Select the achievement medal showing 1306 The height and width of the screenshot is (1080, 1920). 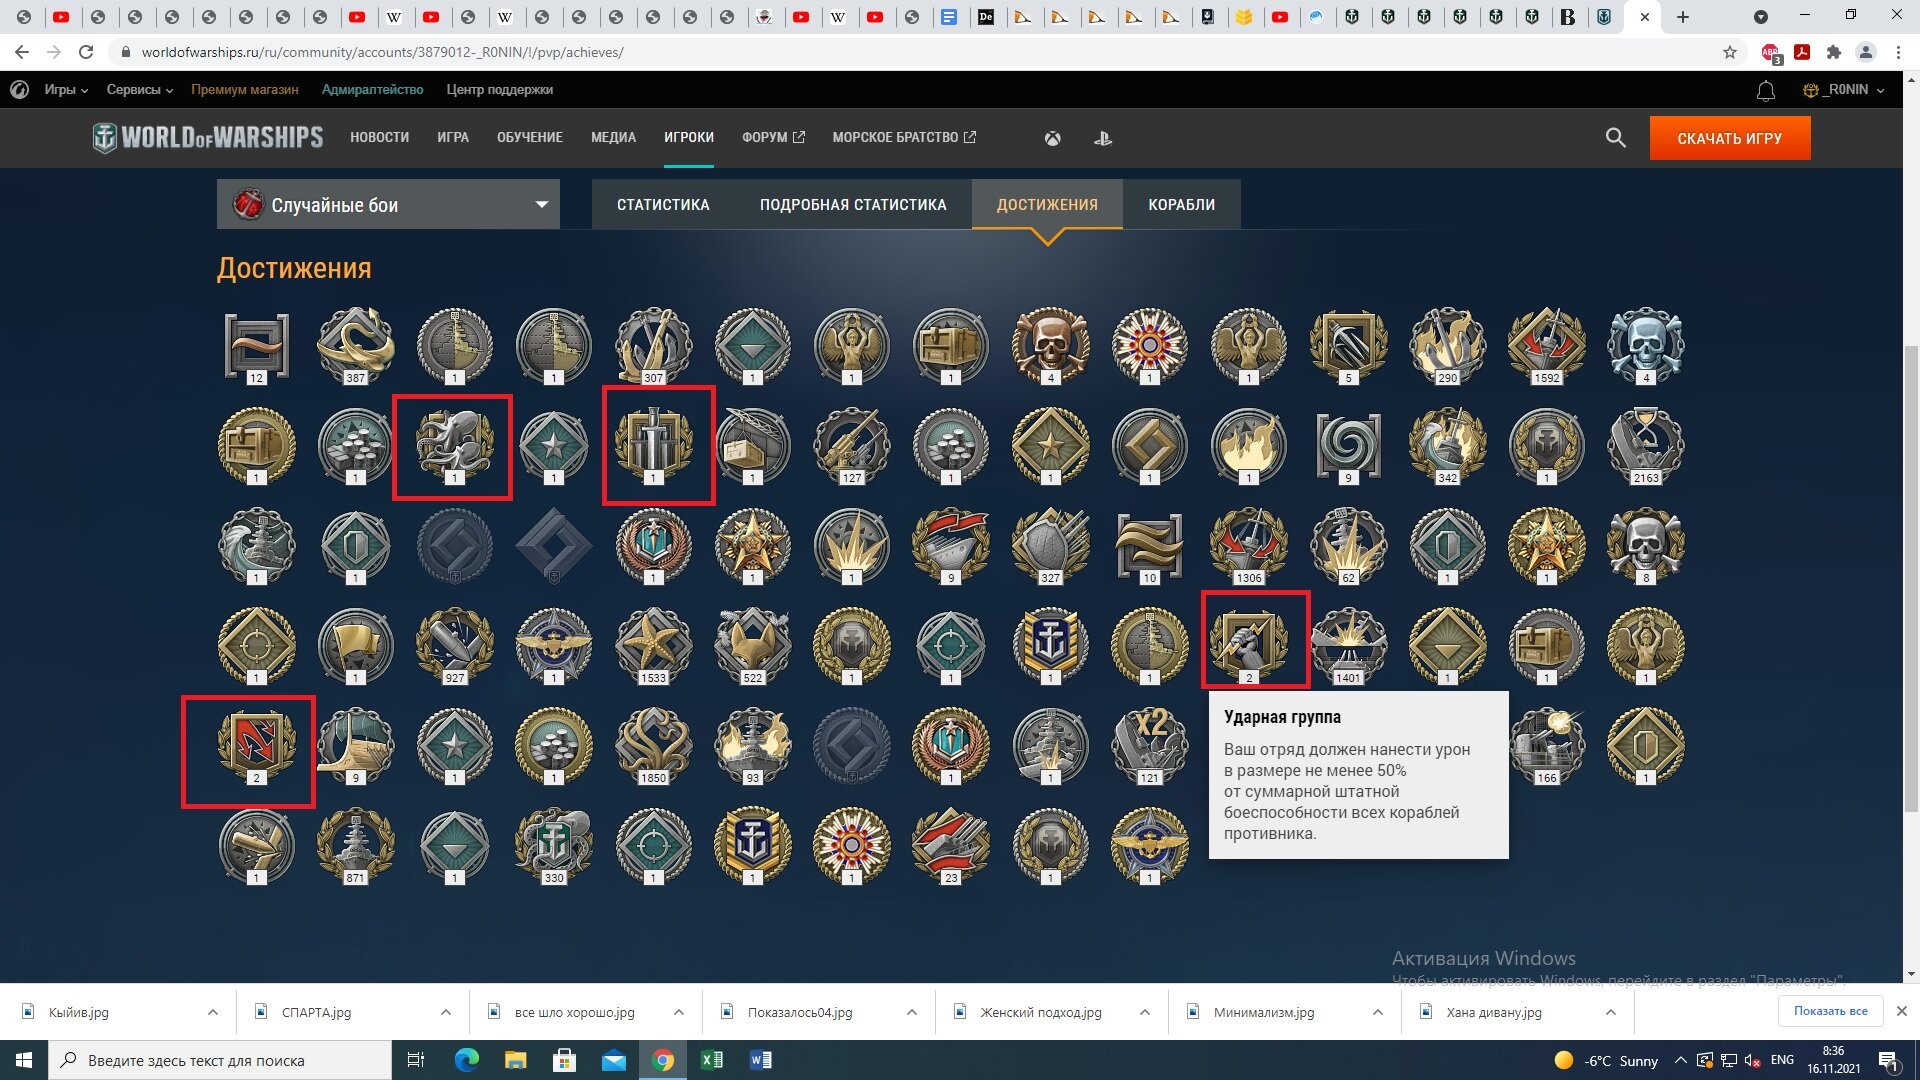coord(1248,546)
